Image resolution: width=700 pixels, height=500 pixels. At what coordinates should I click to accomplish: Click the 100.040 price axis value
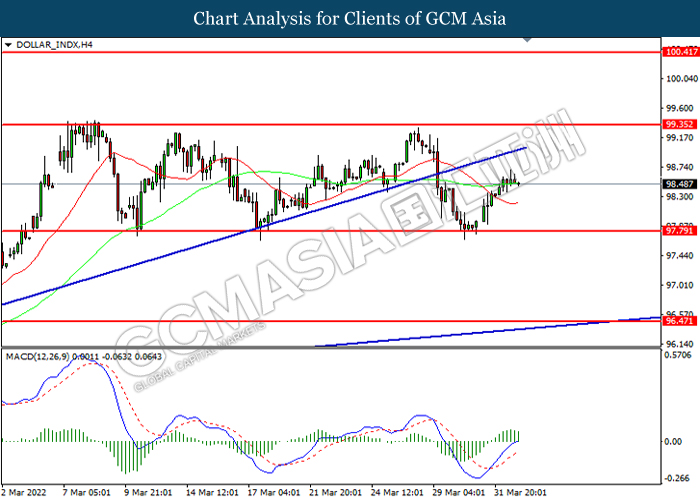pyautogui.click(x=682, y=79)
